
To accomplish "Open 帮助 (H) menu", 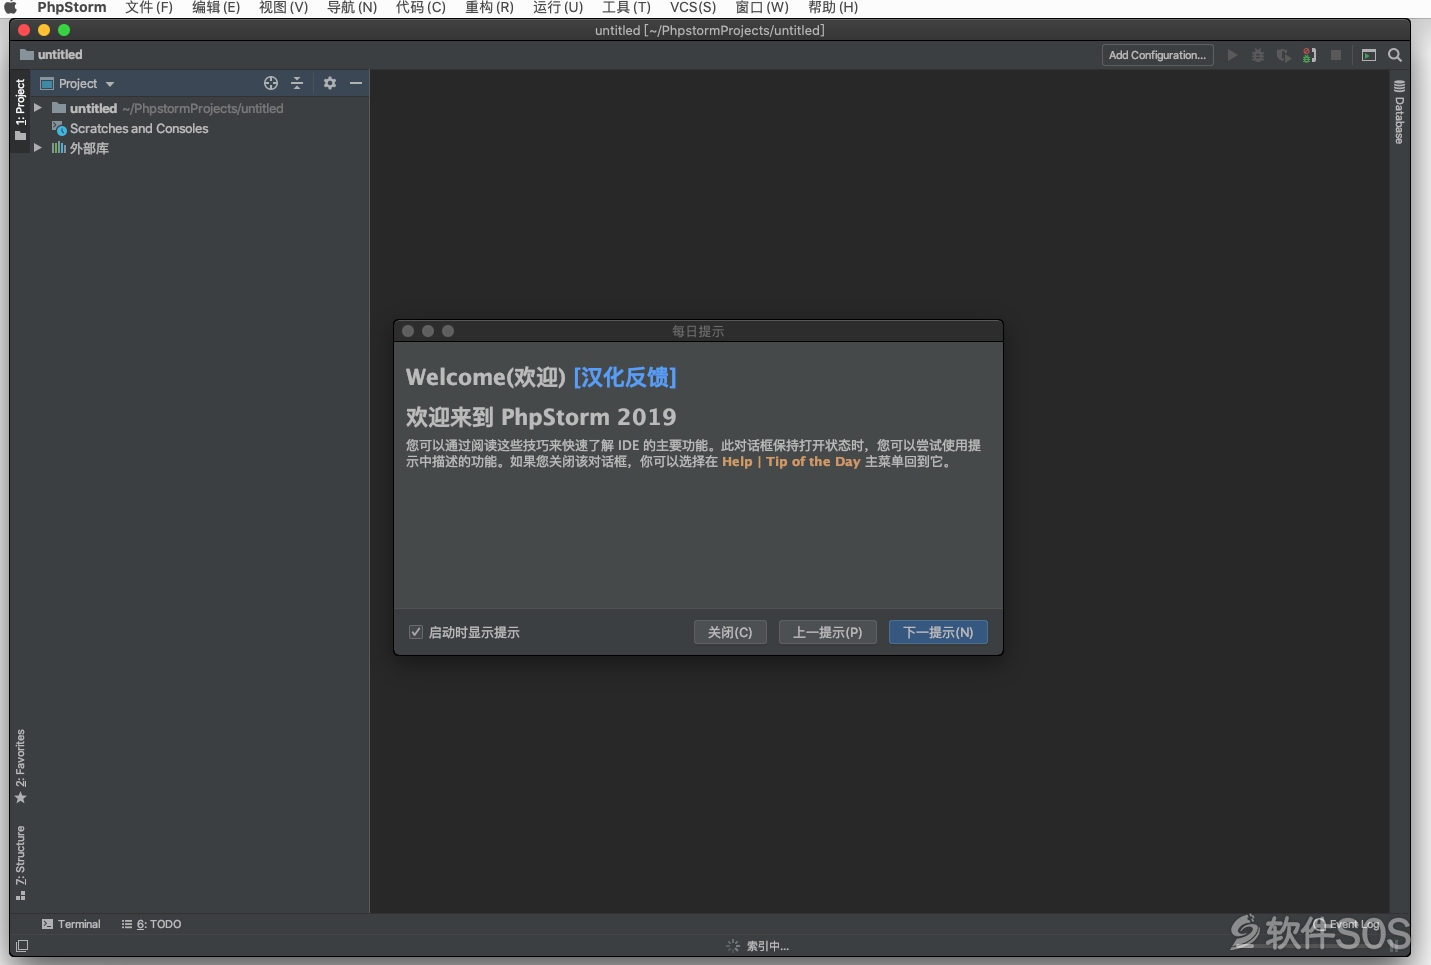I will [833, 8].
